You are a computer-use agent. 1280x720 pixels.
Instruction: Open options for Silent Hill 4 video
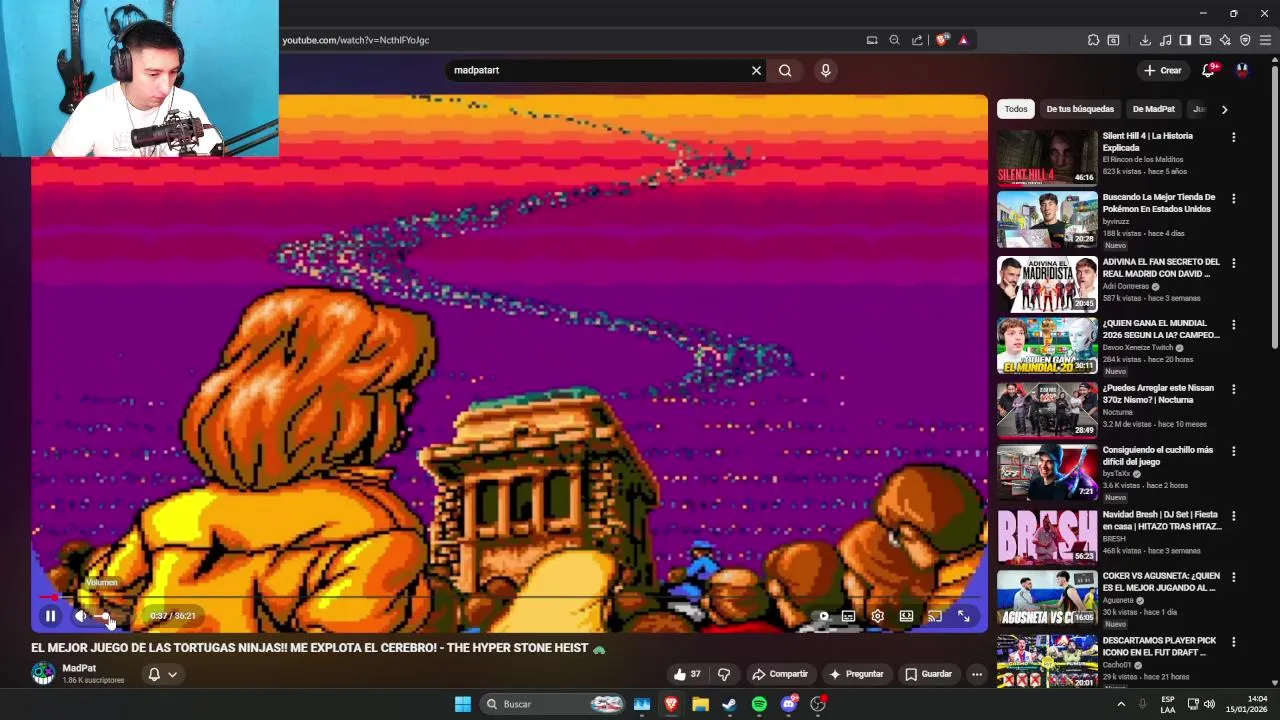[x=1233, y=137]
